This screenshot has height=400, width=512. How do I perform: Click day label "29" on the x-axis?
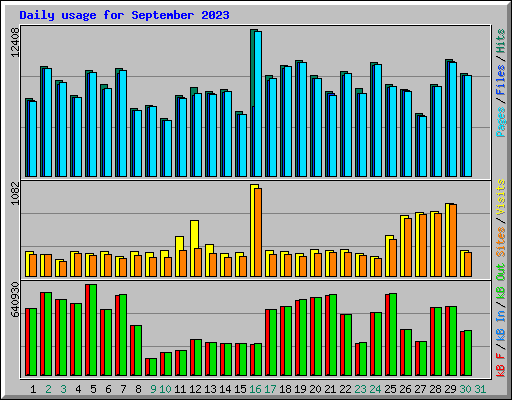pyautogui.click(x=450, y=389)
